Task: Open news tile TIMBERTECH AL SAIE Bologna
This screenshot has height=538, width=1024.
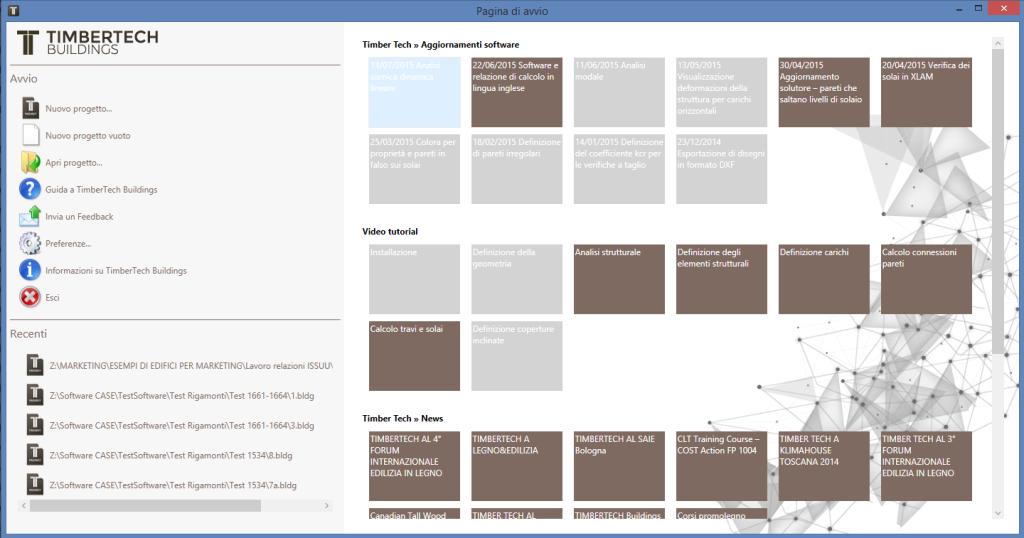Action: [619, 466]
